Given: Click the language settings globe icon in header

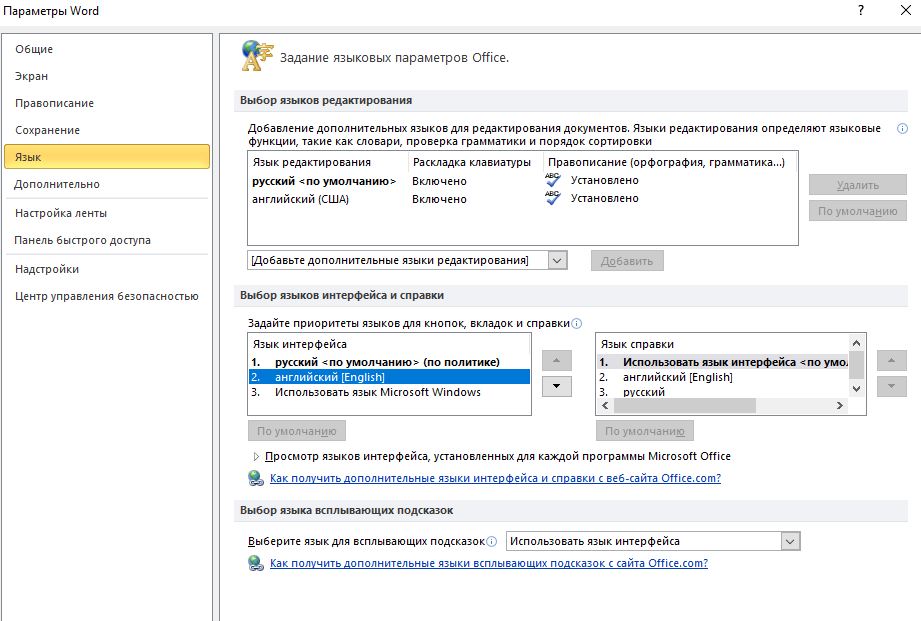Looking at the screenshot, I should [257, 56].
